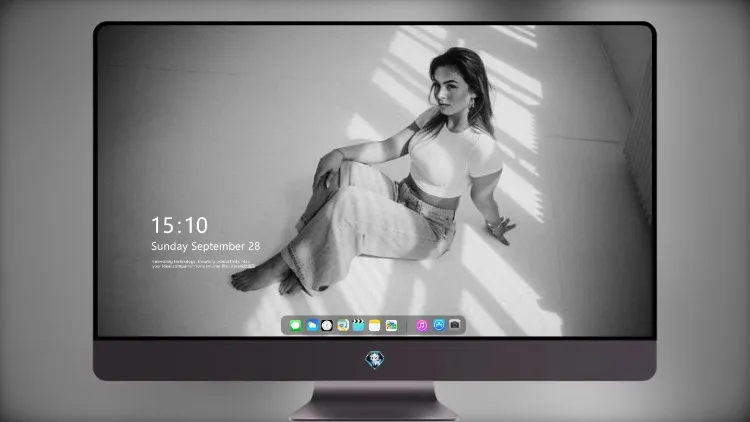Click the Sunday September 28 date text
Viewport: 750px width, 422px height.
(206, 246)
